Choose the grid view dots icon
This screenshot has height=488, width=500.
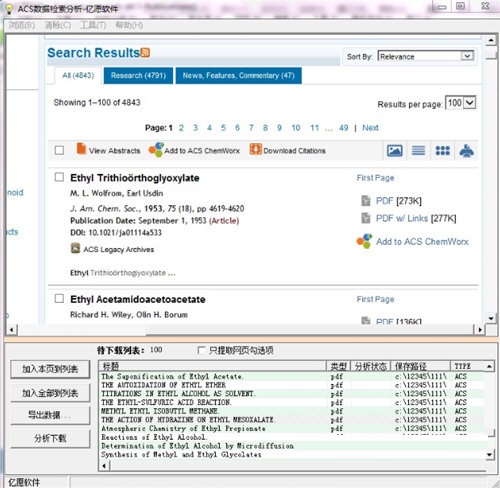pos(442,151)
